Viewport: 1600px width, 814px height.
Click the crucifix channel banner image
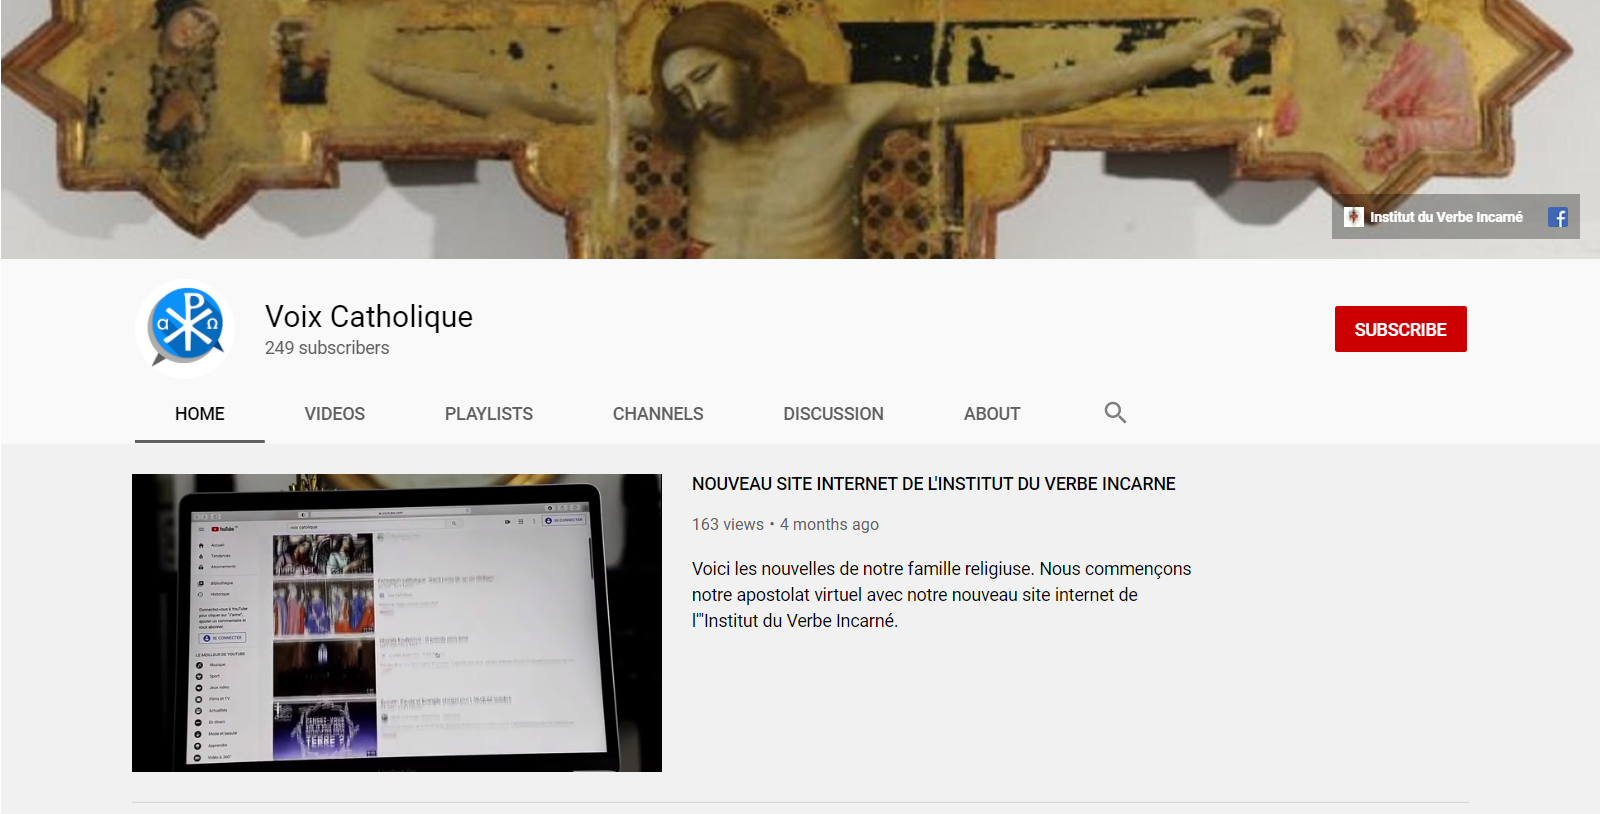800,129
